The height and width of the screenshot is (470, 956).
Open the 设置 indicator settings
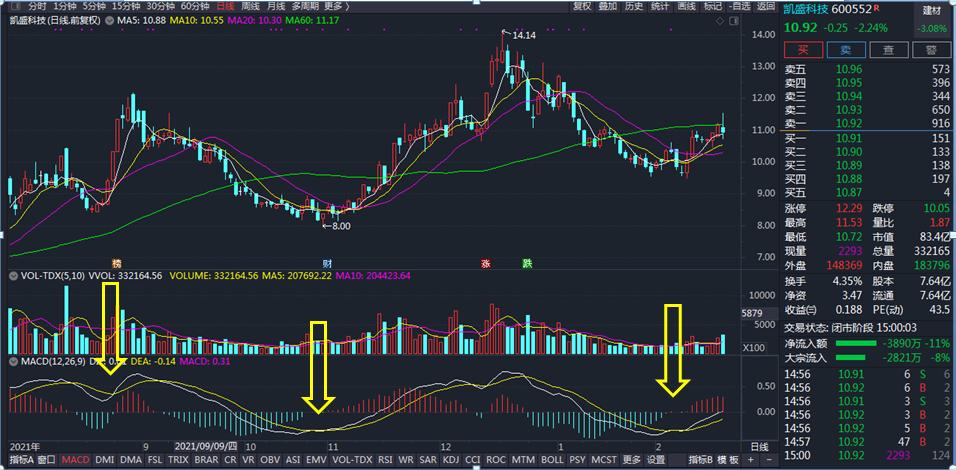[656, 459]
